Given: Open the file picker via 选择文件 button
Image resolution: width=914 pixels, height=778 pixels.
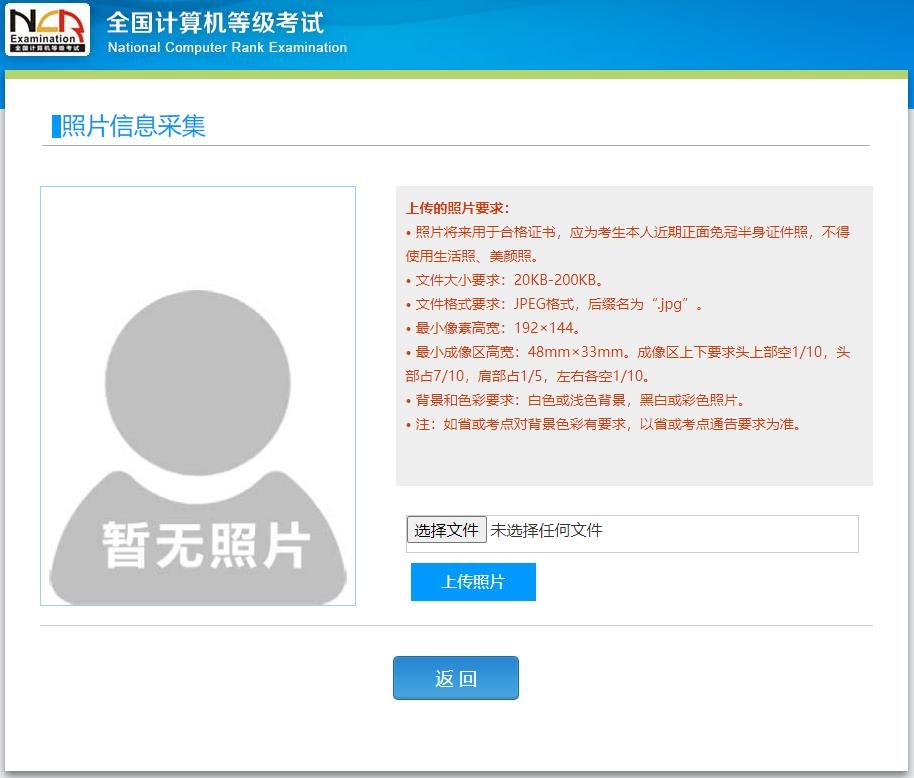Looking at the screenshot, I should (x=446, y=529).
